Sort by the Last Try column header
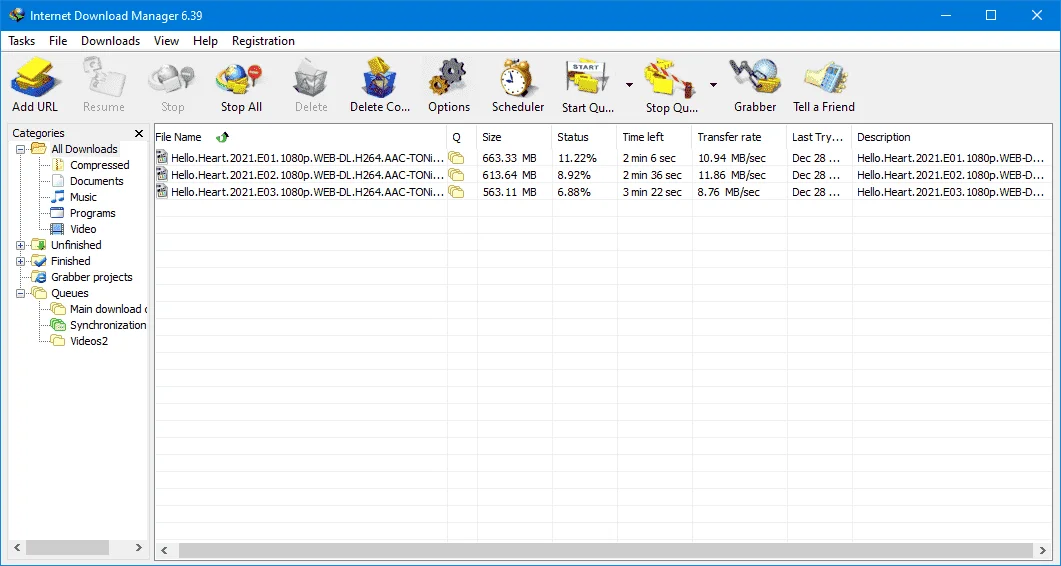This screenshot has width=1061, height=566. click(819, 137)
